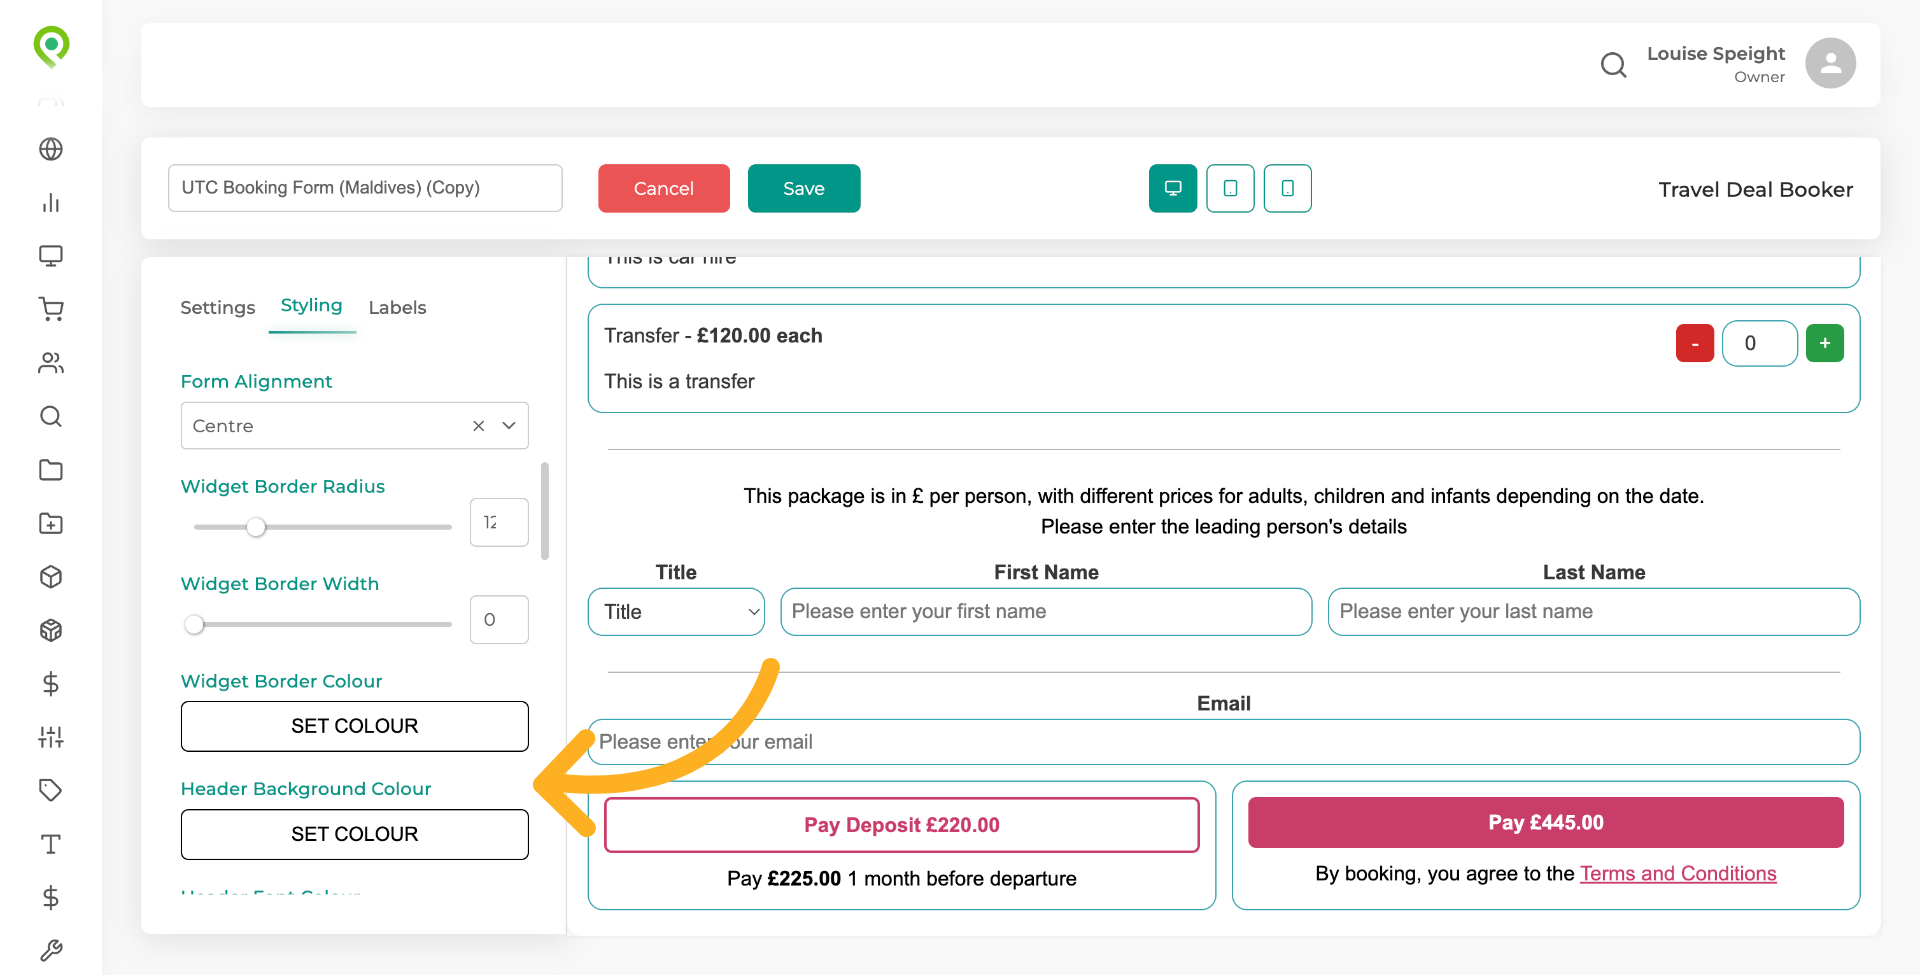Open the monitor sidebar icon
Viewport: 1920px width, 975px height.
[51, 256]
